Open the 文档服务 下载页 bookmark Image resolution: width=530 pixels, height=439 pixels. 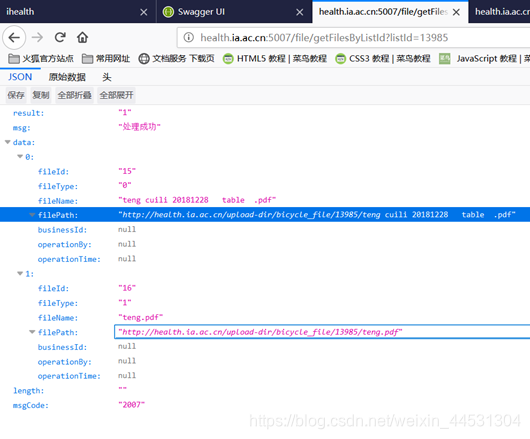coord(176,59)
